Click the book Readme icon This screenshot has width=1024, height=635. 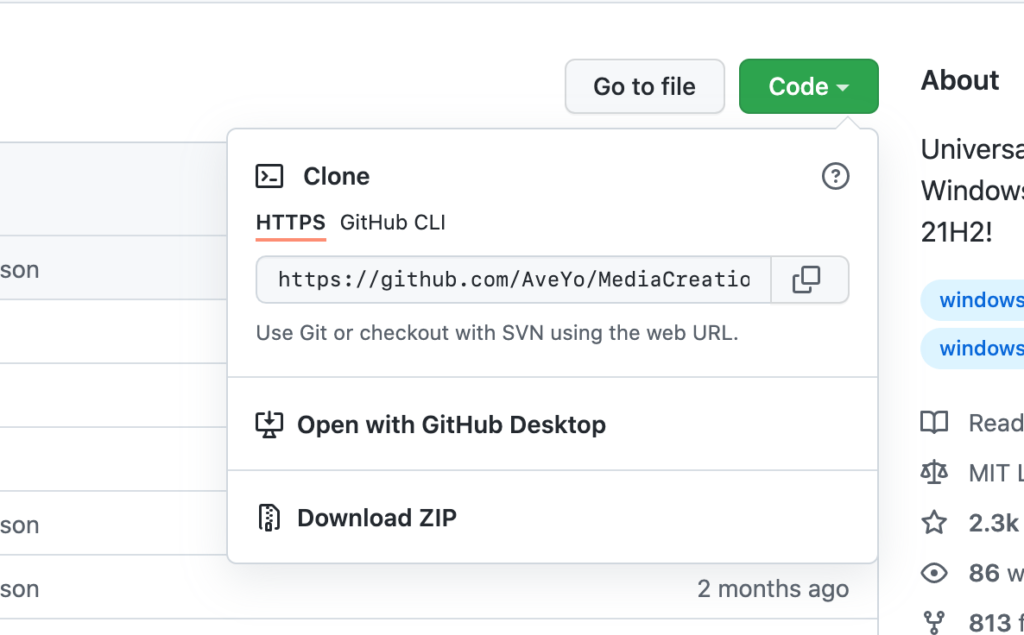(934, 423)
